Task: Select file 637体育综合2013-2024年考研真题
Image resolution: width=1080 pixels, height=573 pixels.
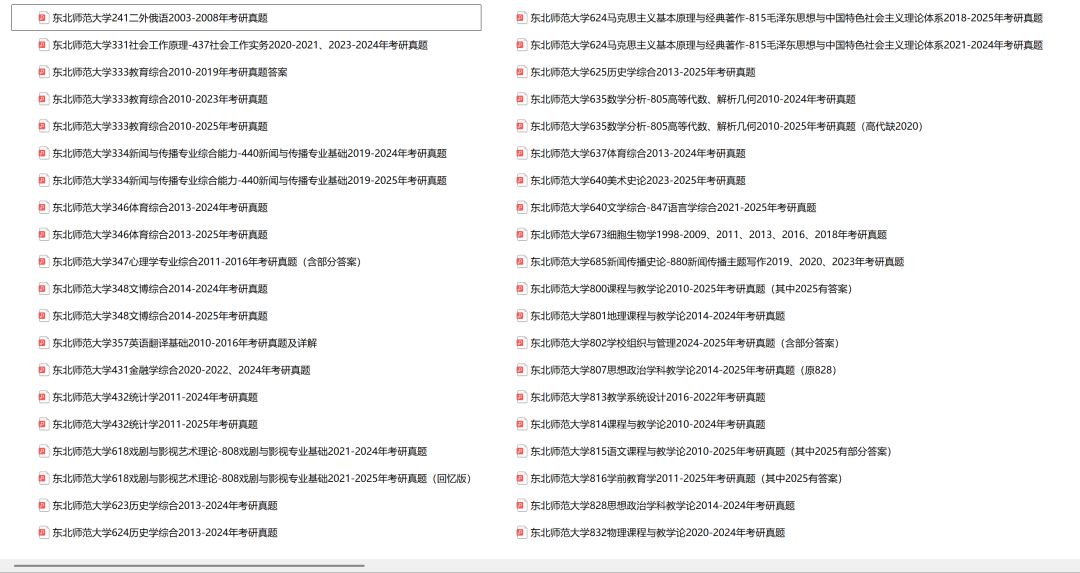Action: (638, 153)
